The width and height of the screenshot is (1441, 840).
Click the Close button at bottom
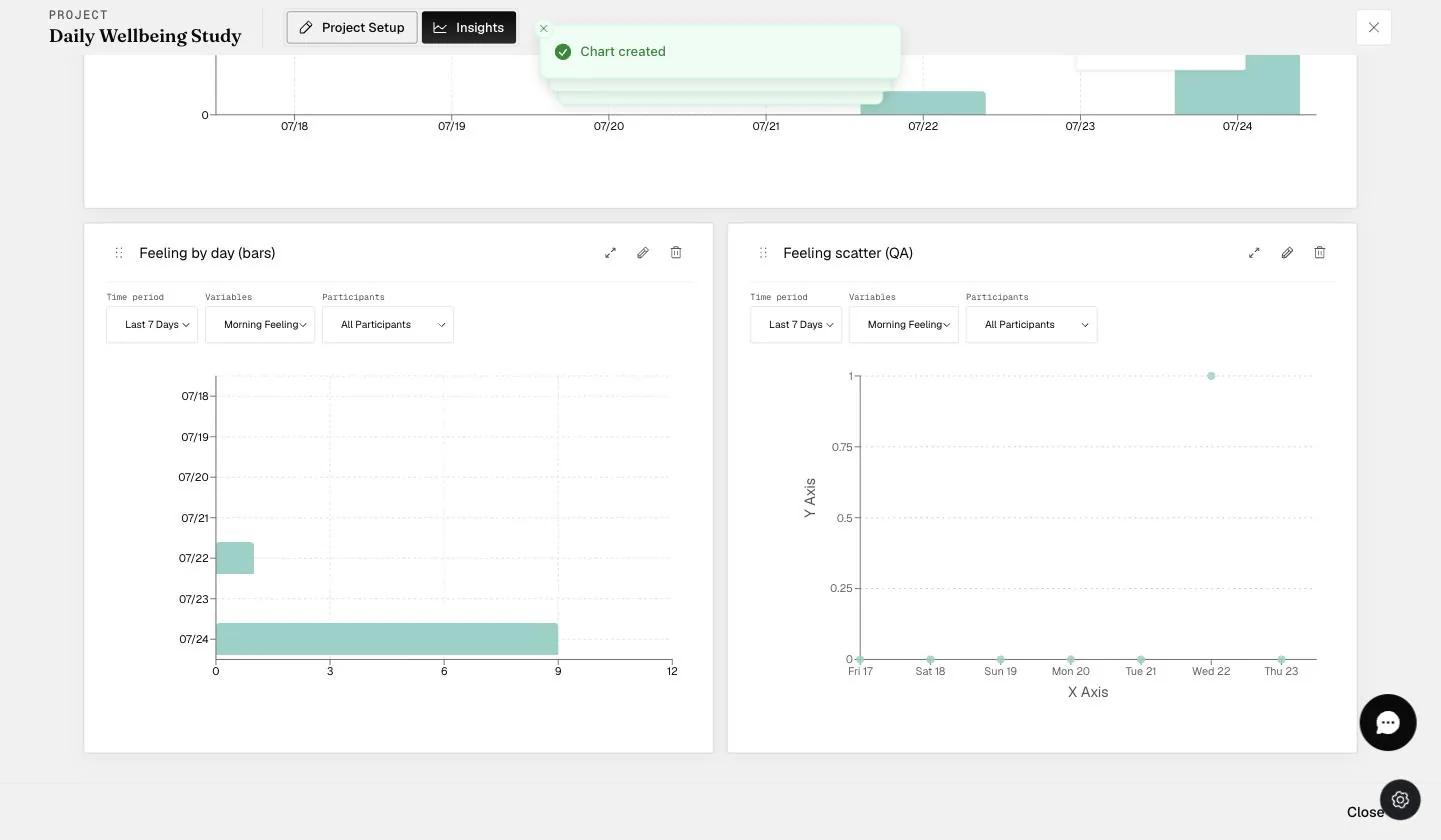tap(1365, 812)
